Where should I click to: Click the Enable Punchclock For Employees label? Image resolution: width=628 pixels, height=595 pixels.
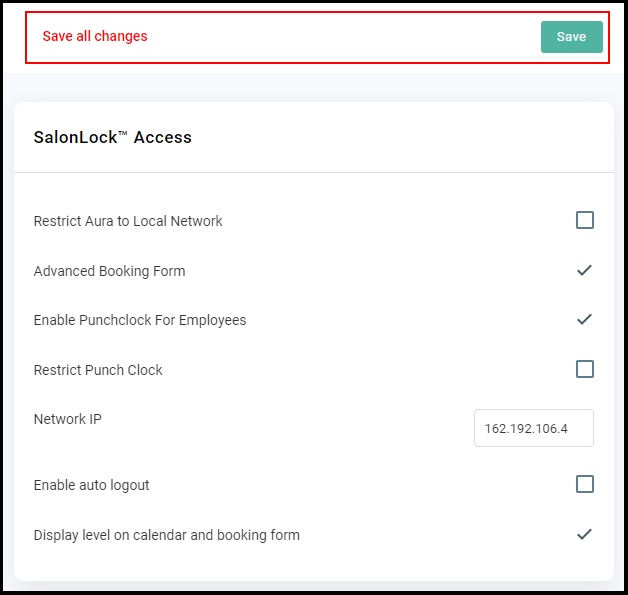pyautogui.click(x=140, y=320)
